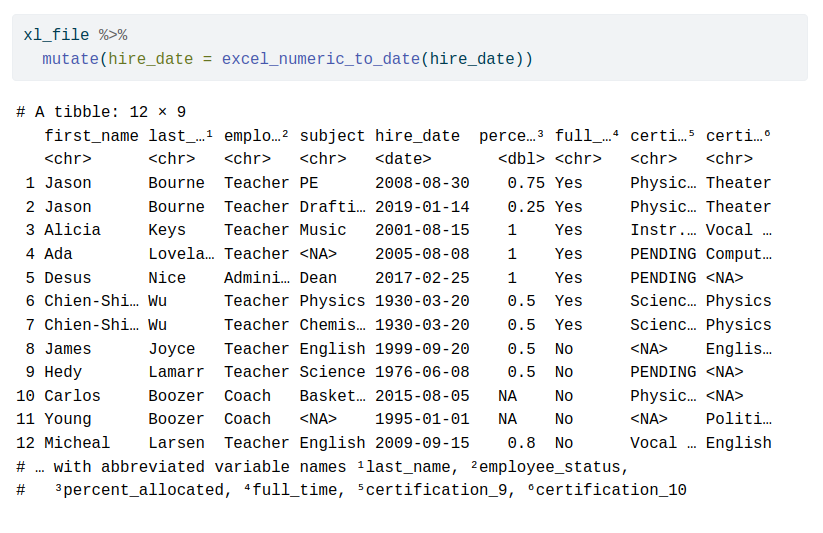This screenshot has height=533, width=823.
Task: Click excel_numeric_to_date in the code
Action: coord(321,58)
